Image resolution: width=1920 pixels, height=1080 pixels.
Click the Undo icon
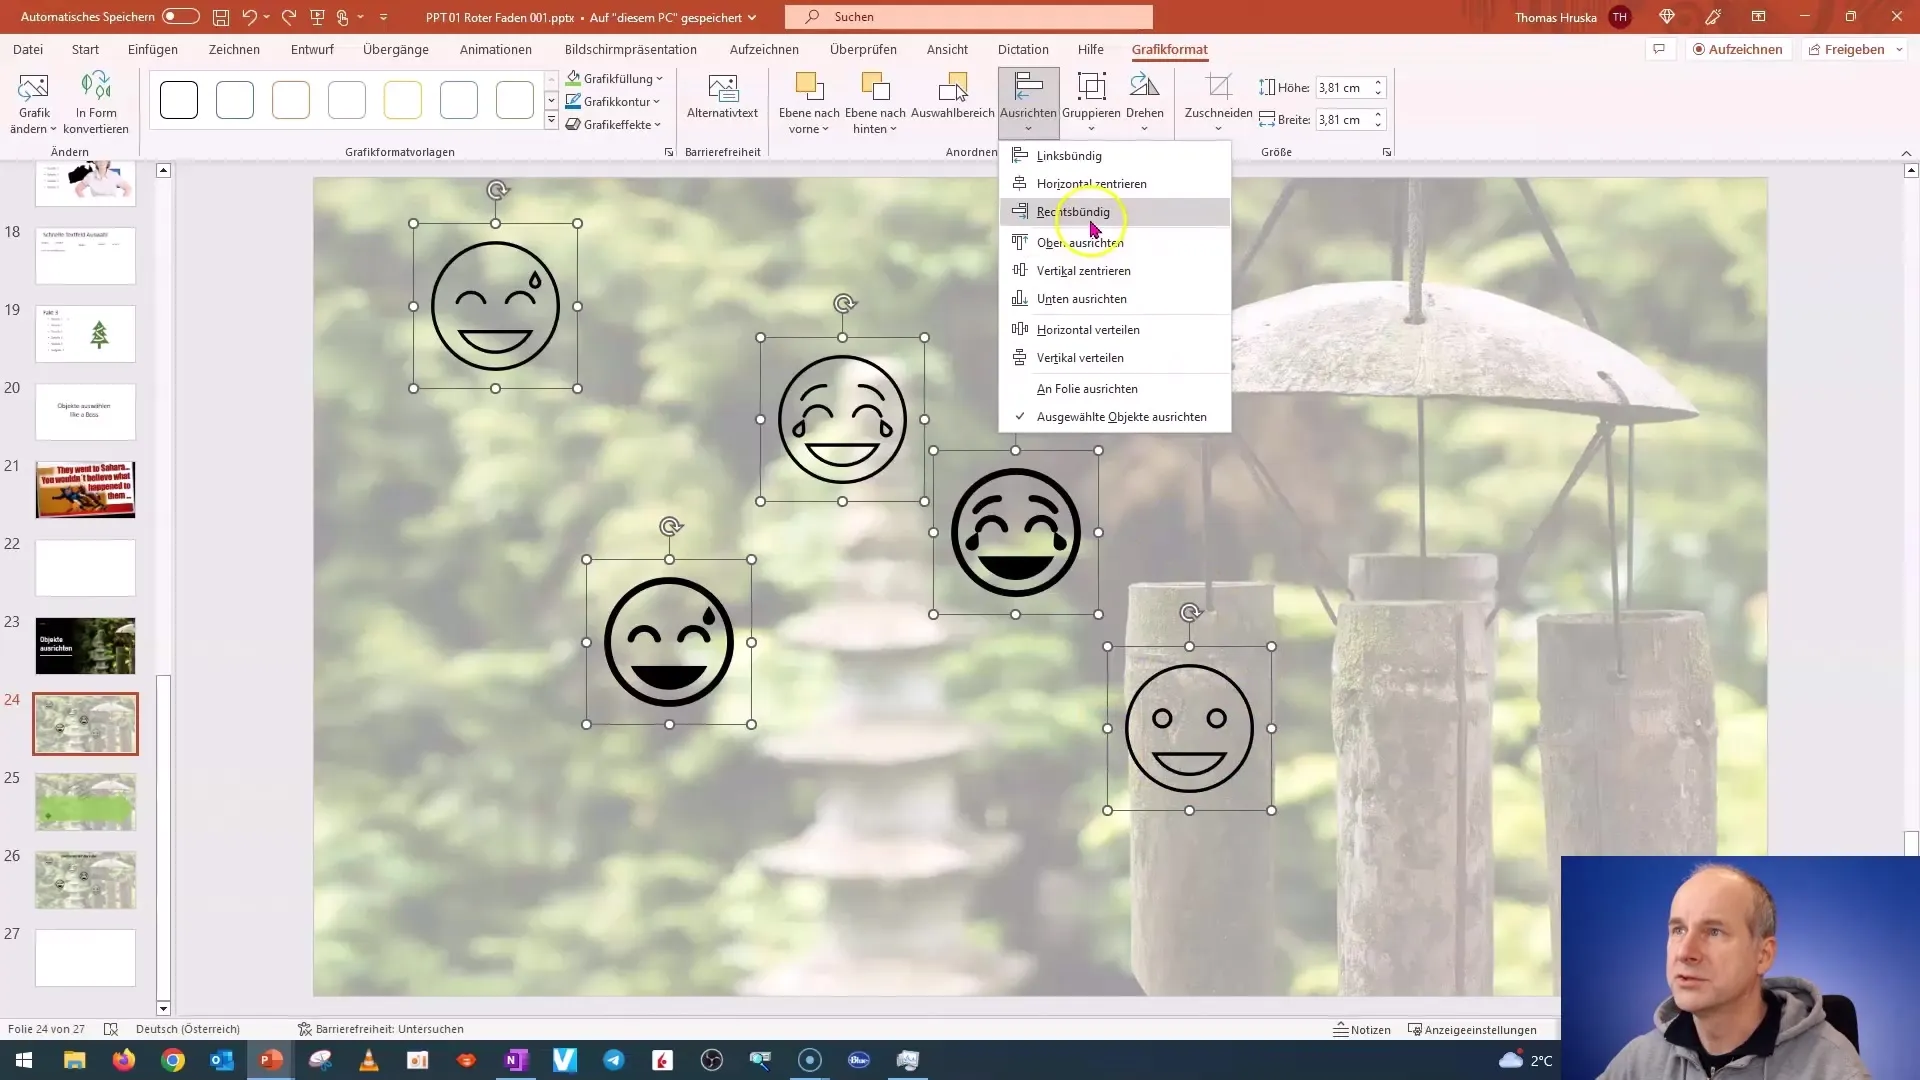click(250, 17)
